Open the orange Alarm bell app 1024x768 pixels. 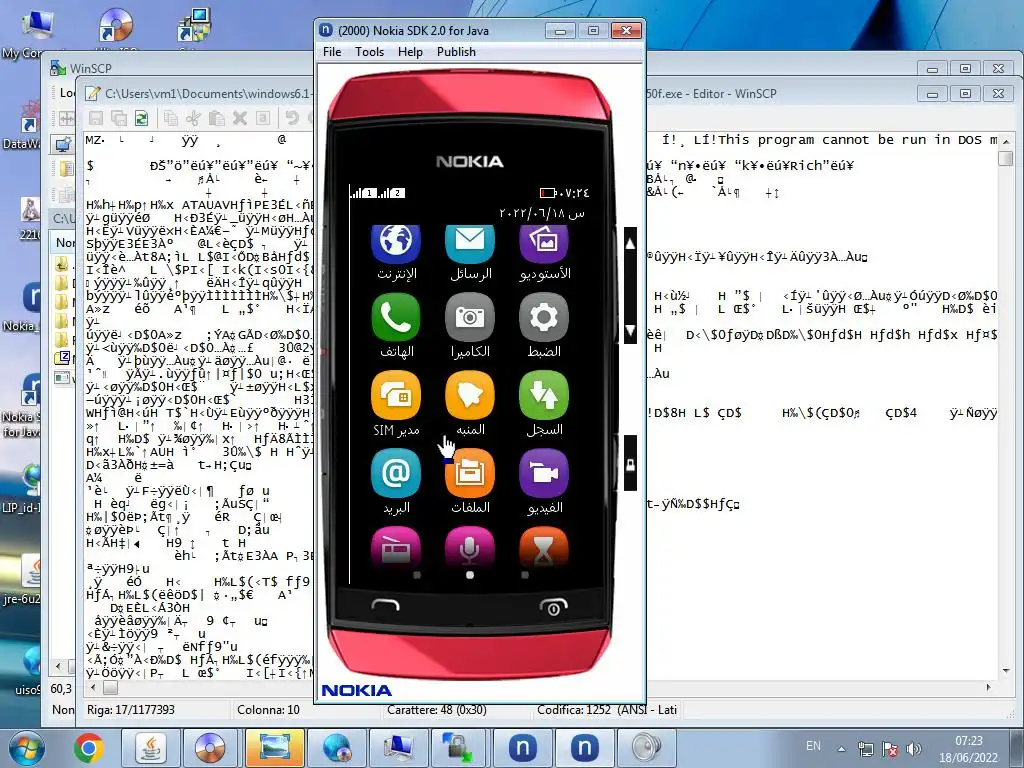tap(470, 395)
